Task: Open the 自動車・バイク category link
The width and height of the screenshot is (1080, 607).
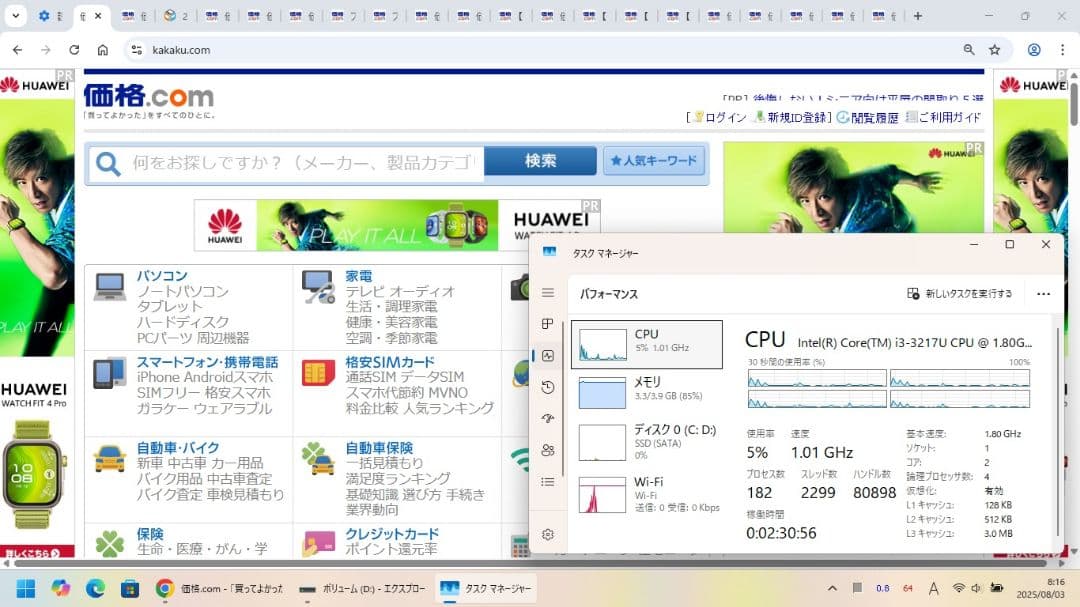Action: [178, 448]
